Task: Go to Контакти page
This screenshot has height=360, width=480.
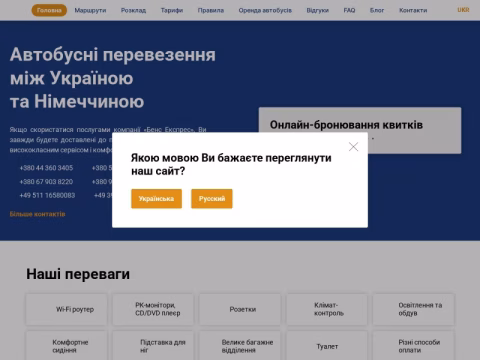Action: (413, 10)
